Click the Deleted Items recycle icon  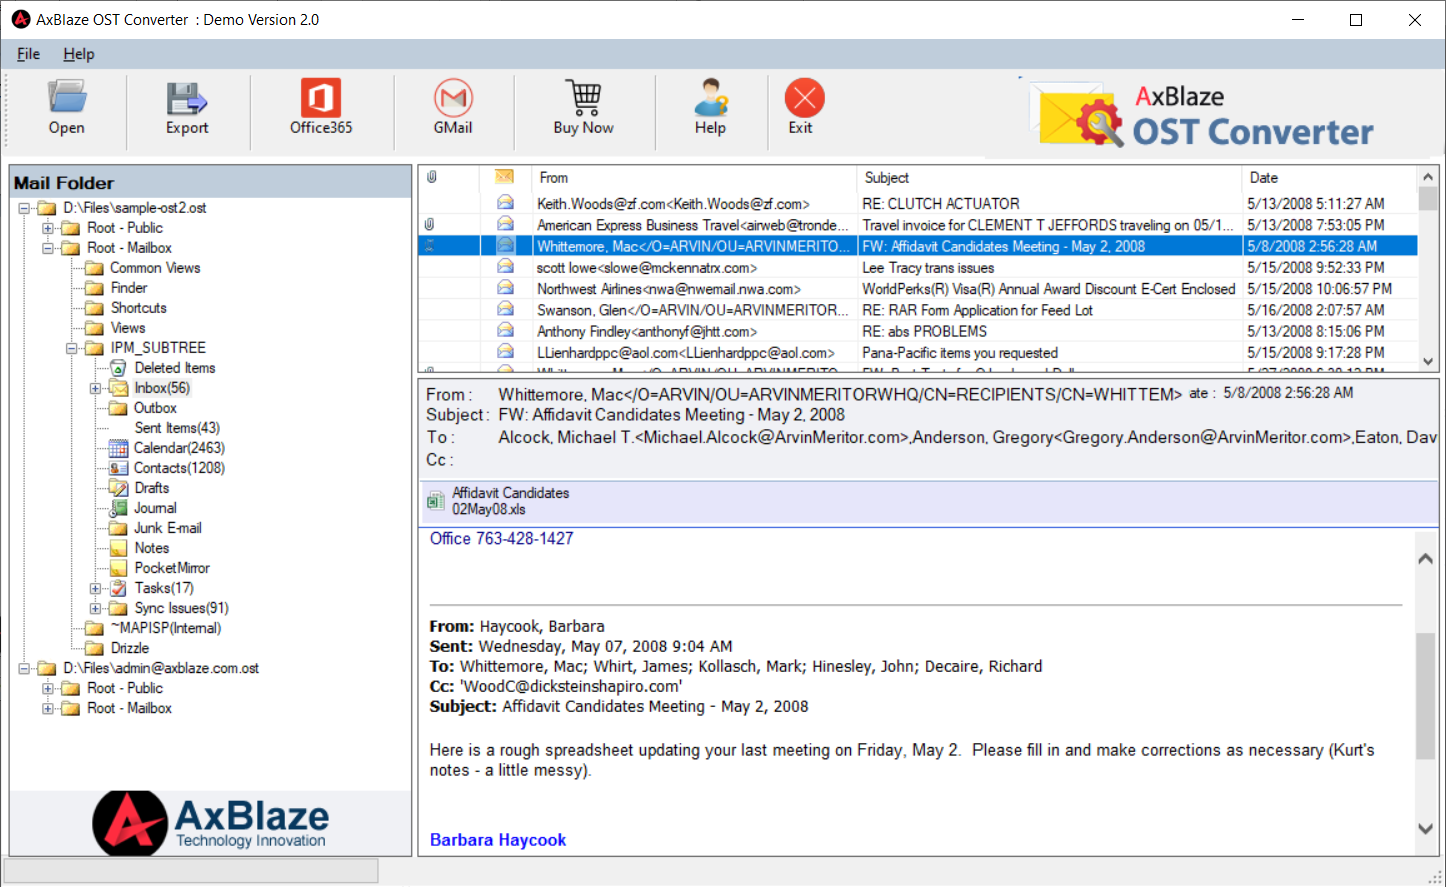(118, 368)
